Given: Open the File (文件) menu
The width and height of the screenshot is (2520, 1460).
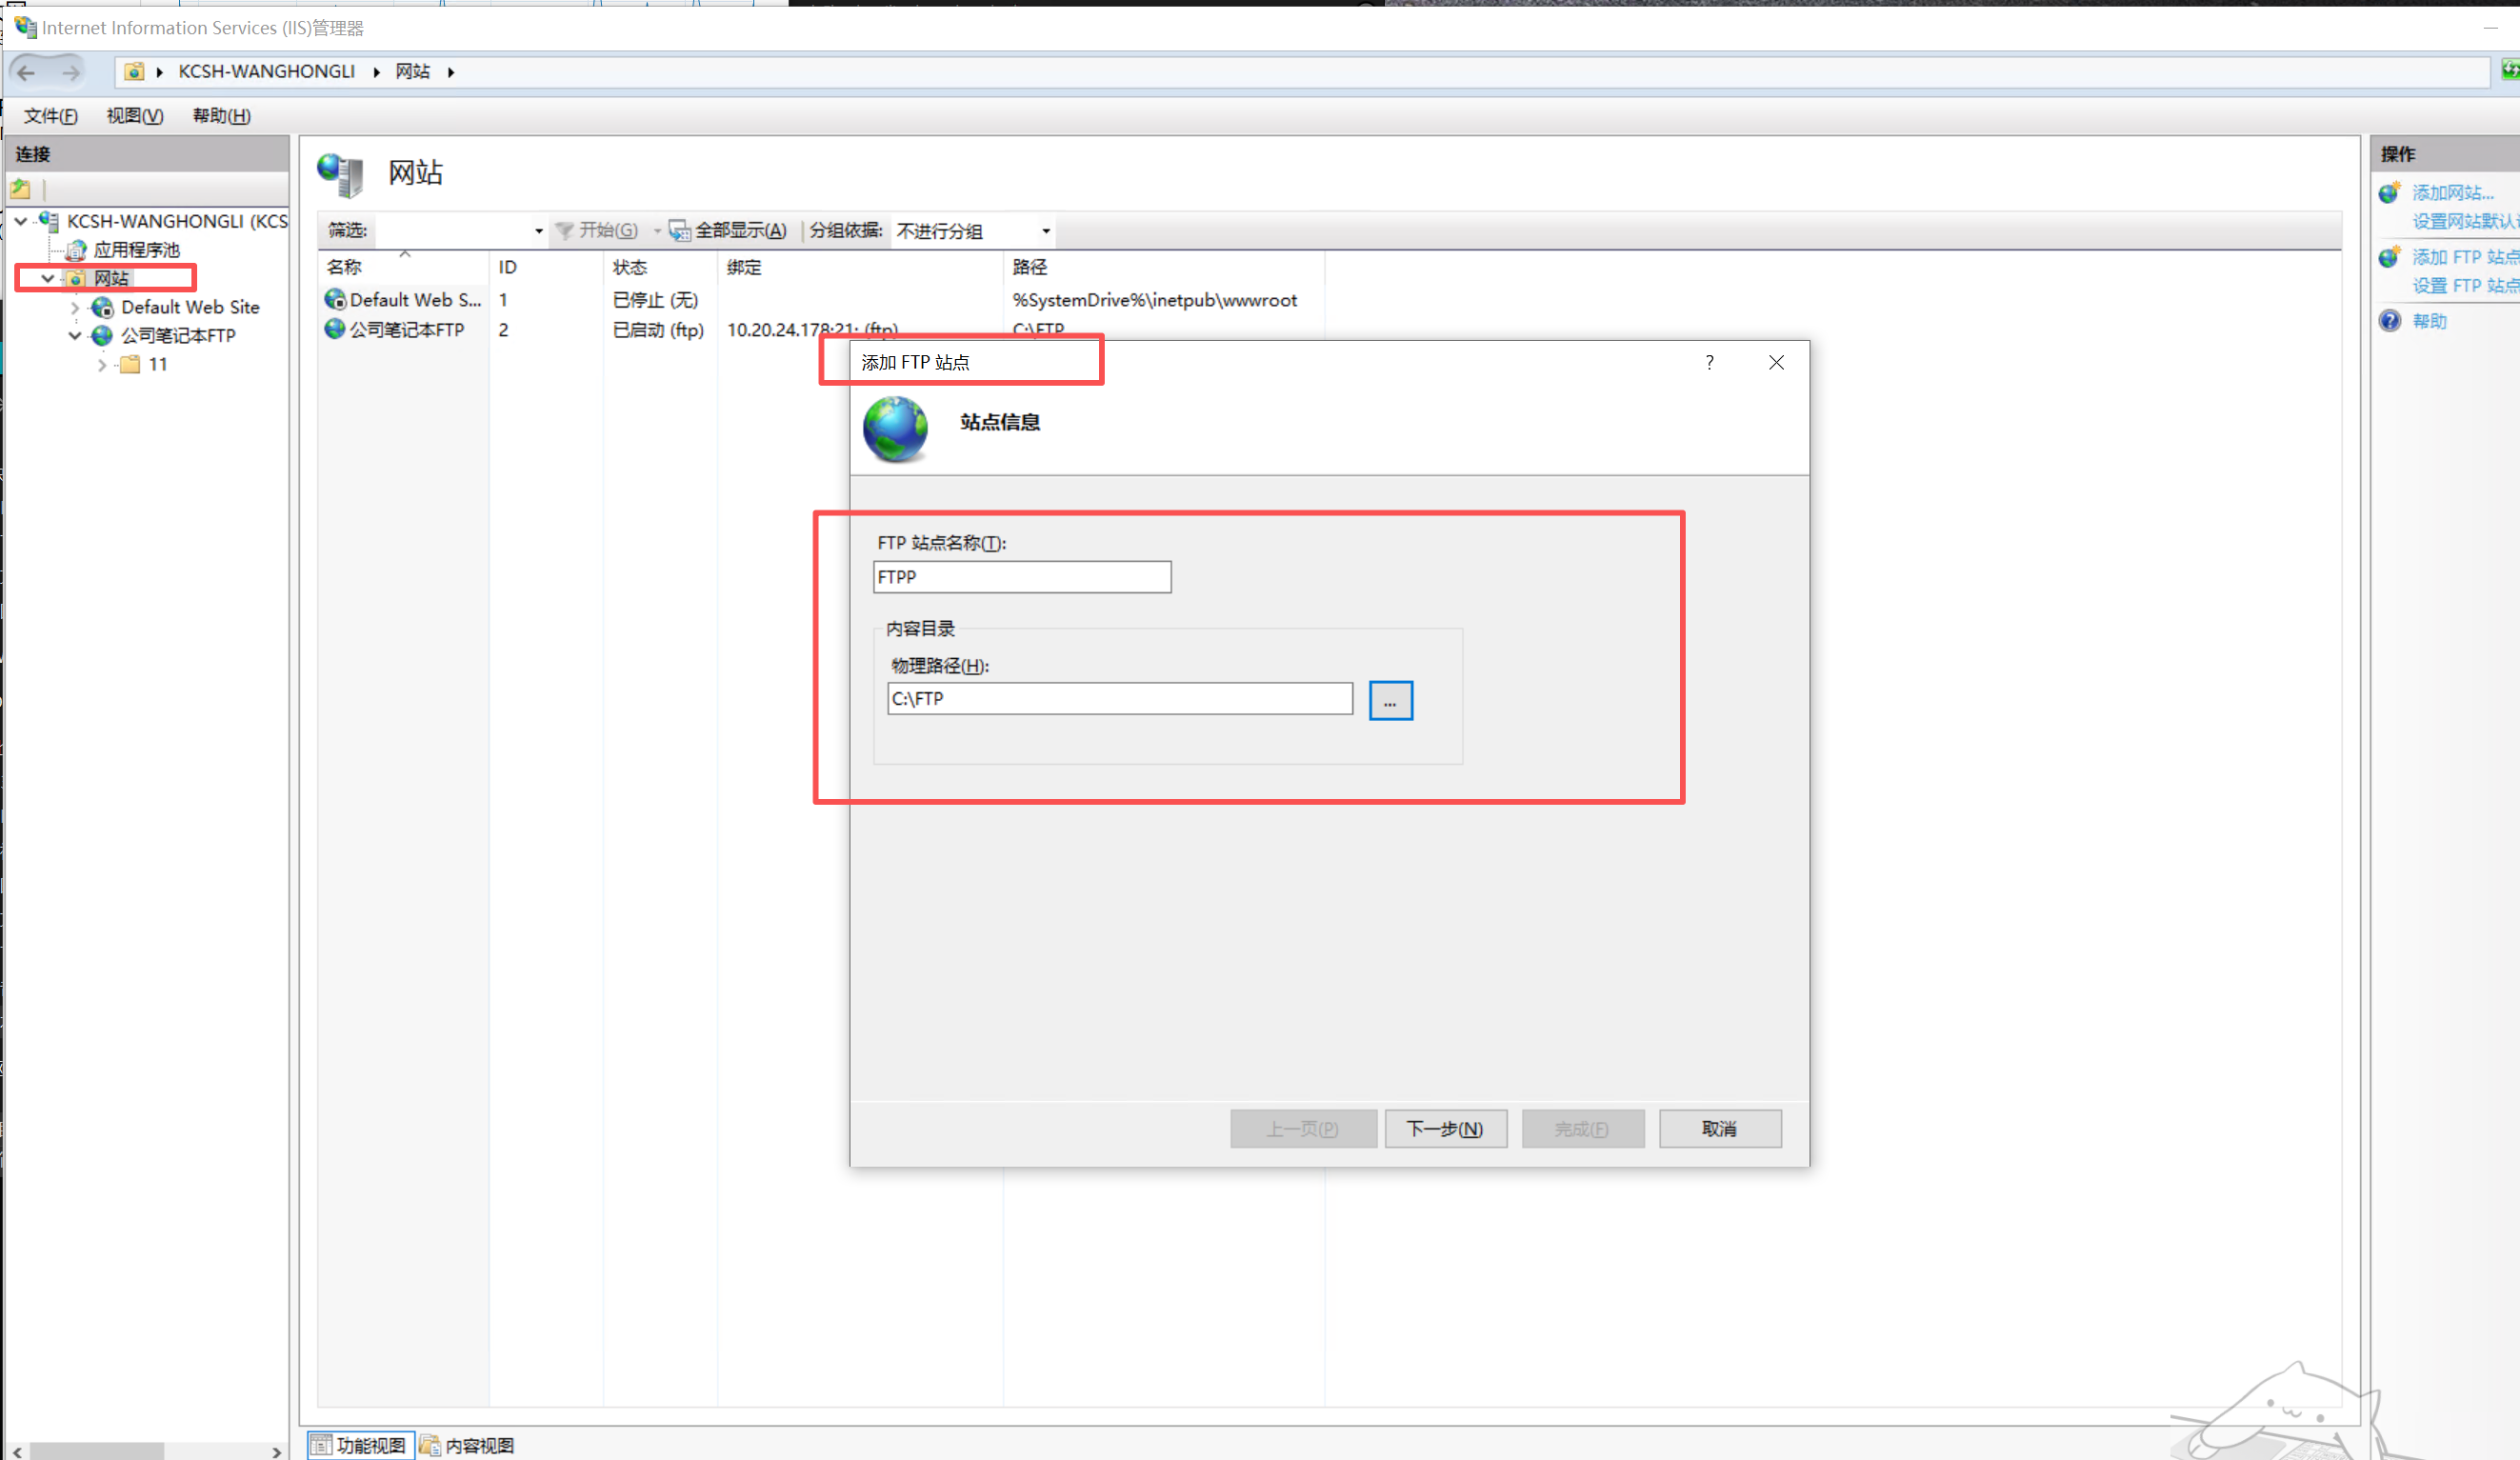Looking at the screenshot, I should [50, 116].
